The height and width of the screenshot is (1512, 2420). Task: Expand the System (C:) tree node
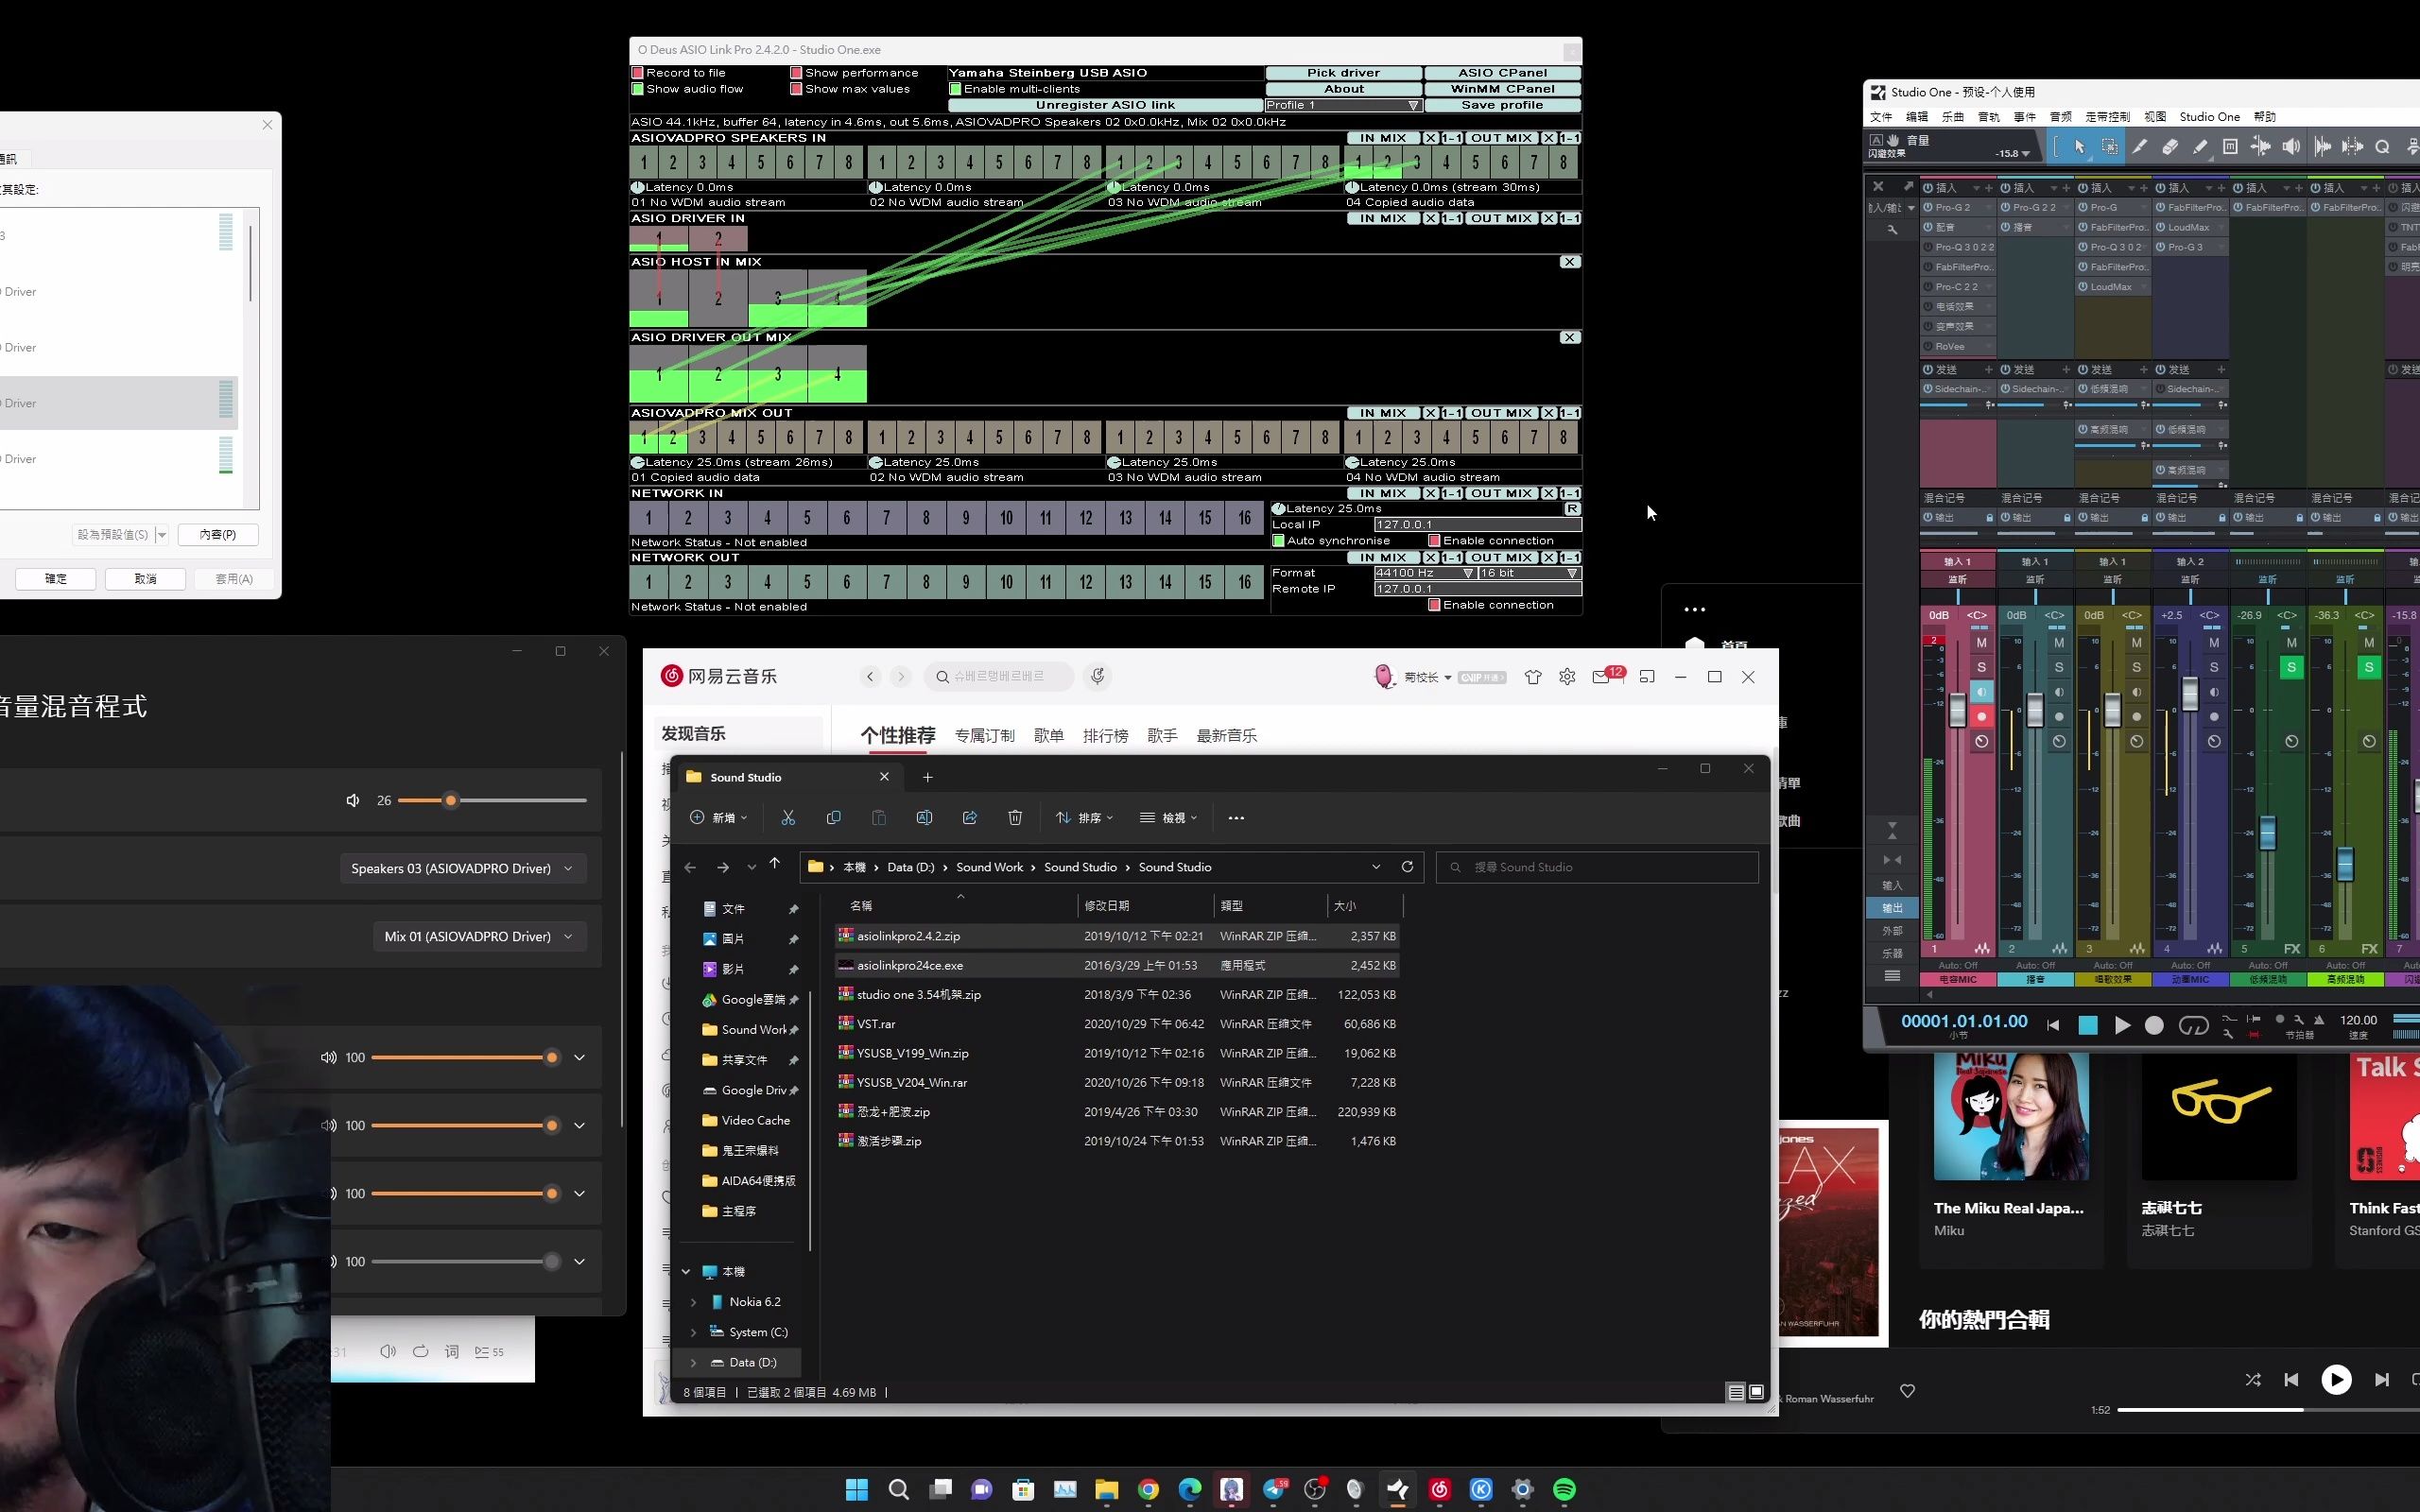693,1332
